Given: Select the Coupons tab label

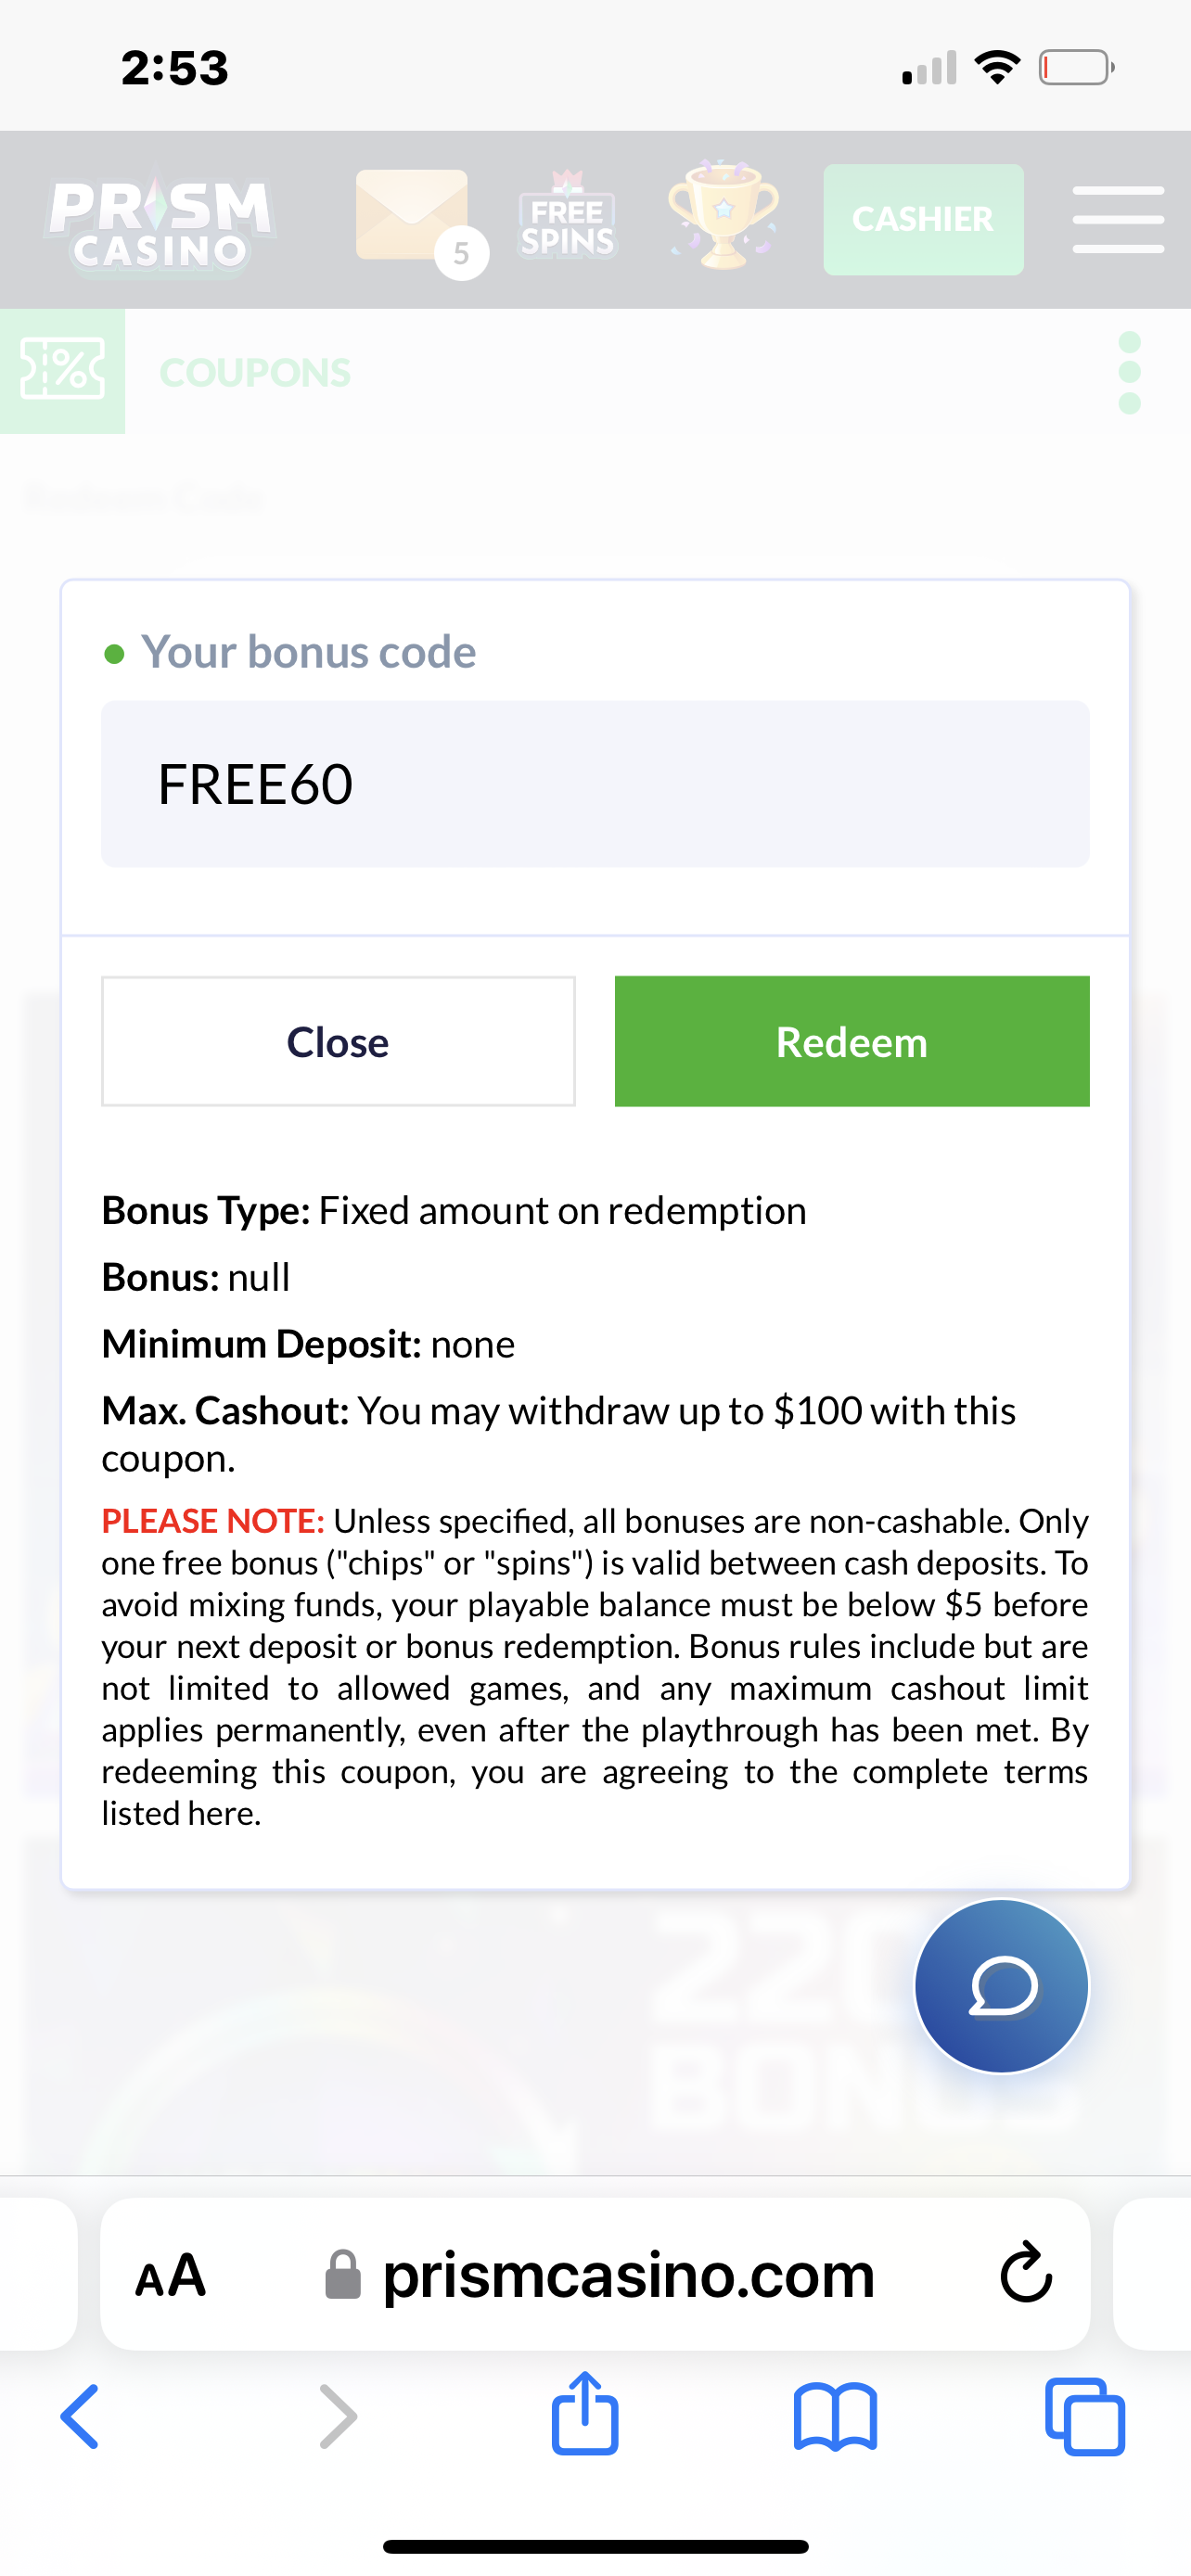Looking at the screenshot, I should 255,373.
